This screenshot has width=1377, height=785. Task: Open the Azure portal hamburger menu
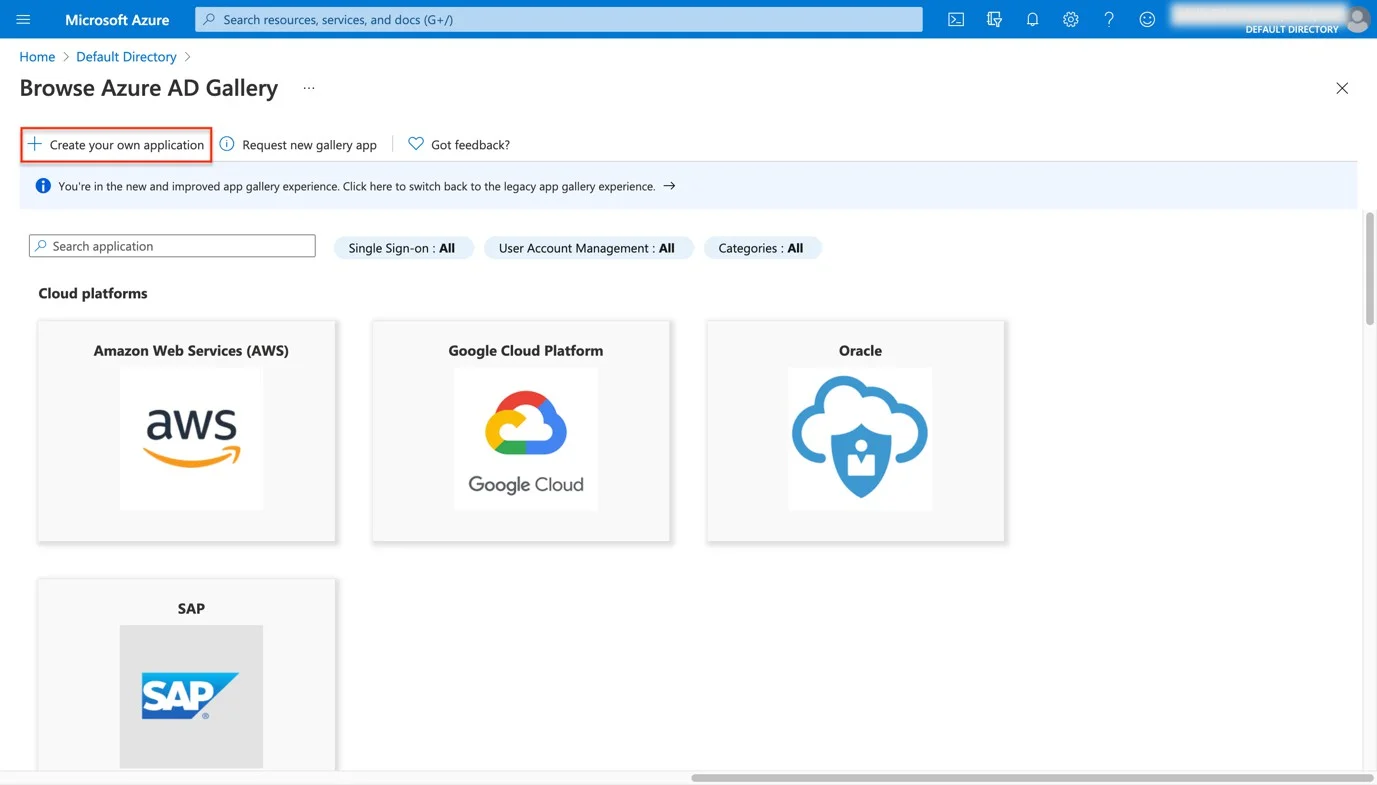(x=23, y=19)
